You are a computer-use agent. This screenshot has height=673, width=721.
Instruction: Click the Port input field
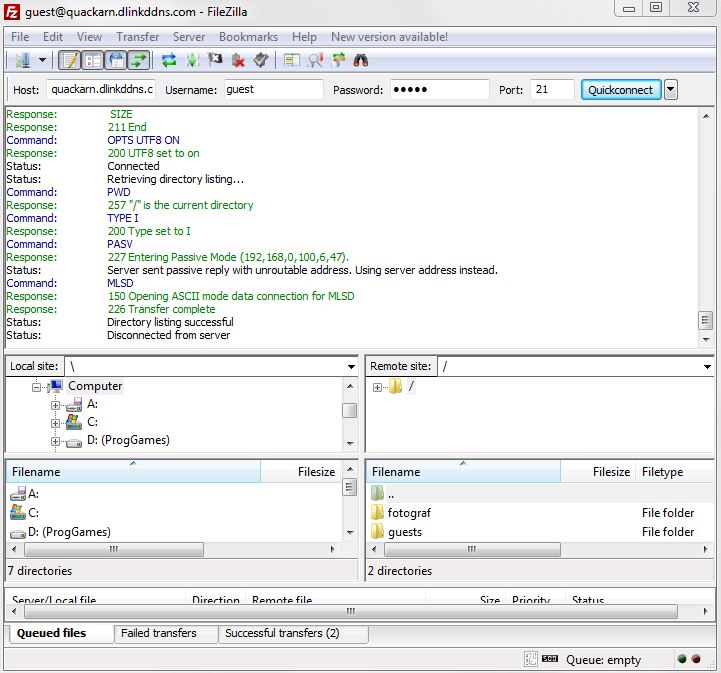(552, 89)
